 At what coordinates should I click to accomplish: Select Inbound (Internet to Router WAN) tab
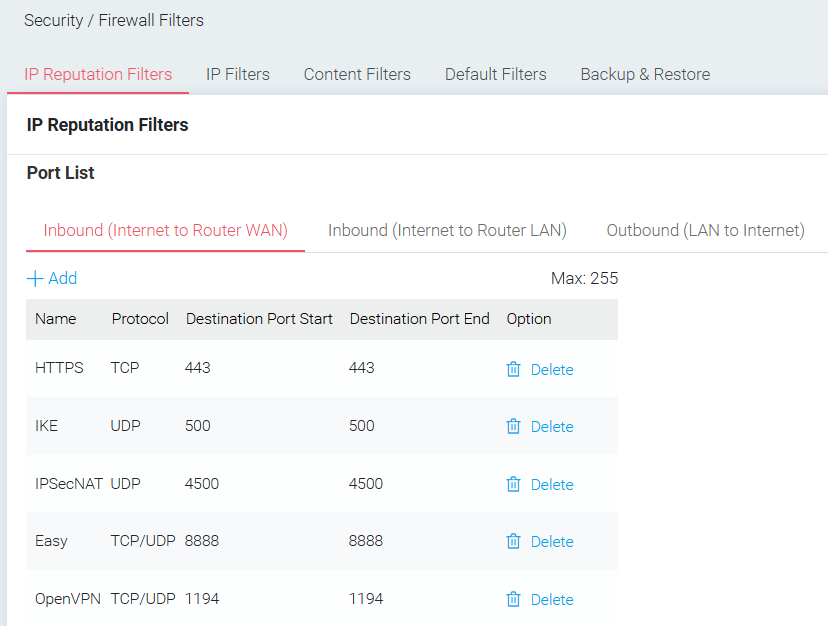[165, 230]
